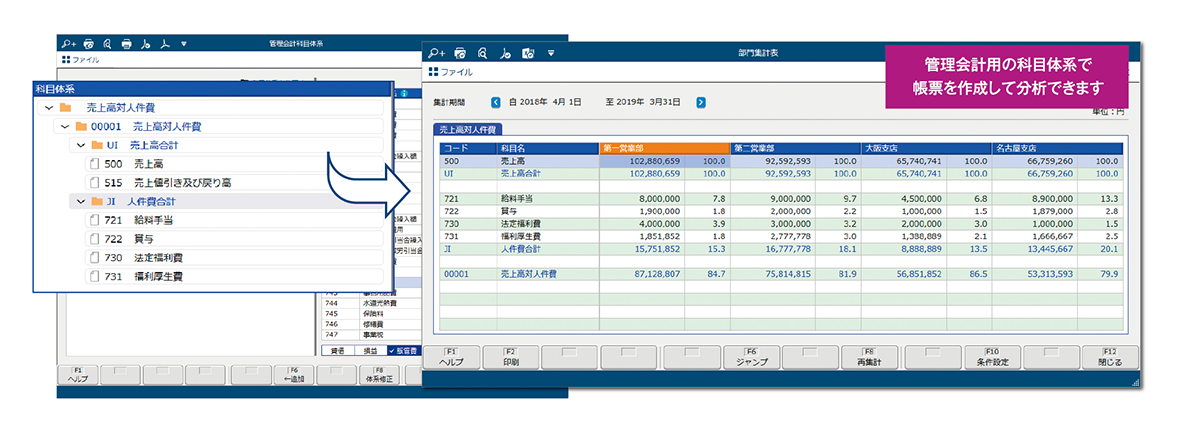The image size is (1200, 431).
Task: Select the 大阪支店 column header
Action: pos(925,148)
